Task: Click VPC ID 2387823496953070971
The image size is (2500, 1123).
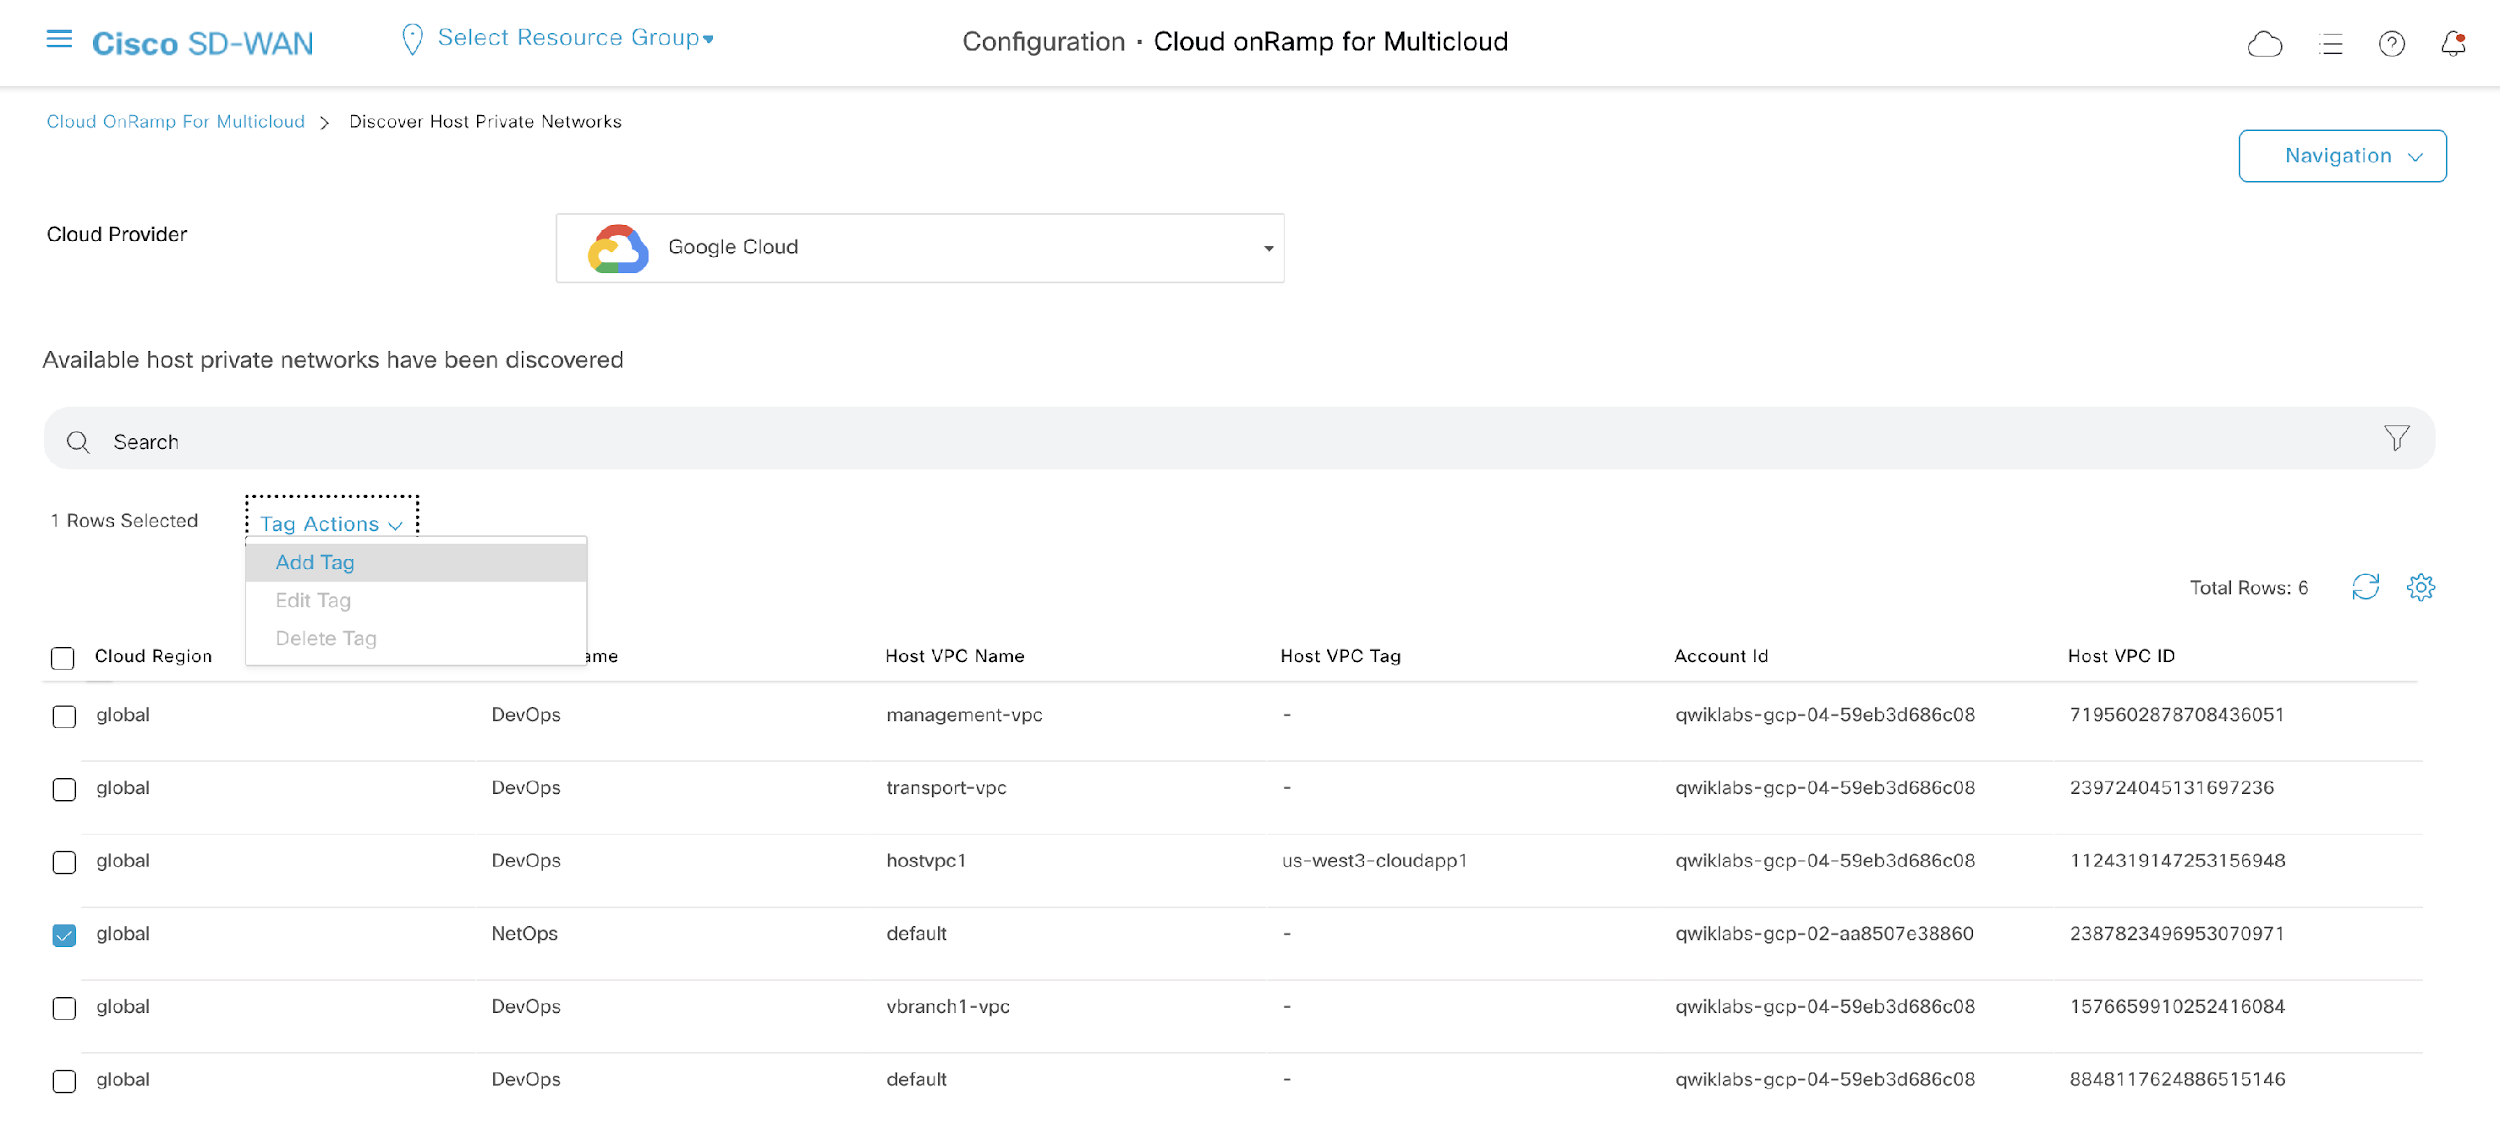Action: (x=2176, y=934)
